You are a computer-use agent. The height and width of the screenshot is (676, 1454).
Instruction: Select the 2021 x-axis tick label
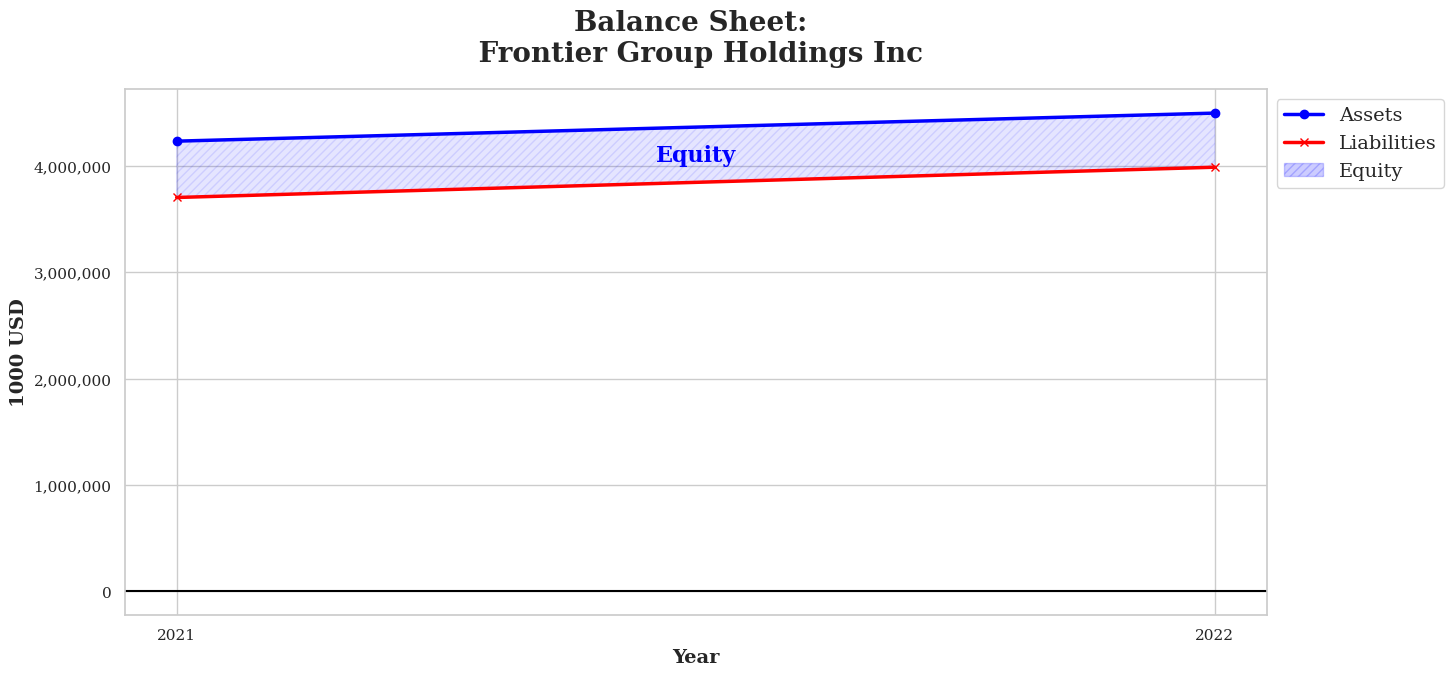click(176, 635)
